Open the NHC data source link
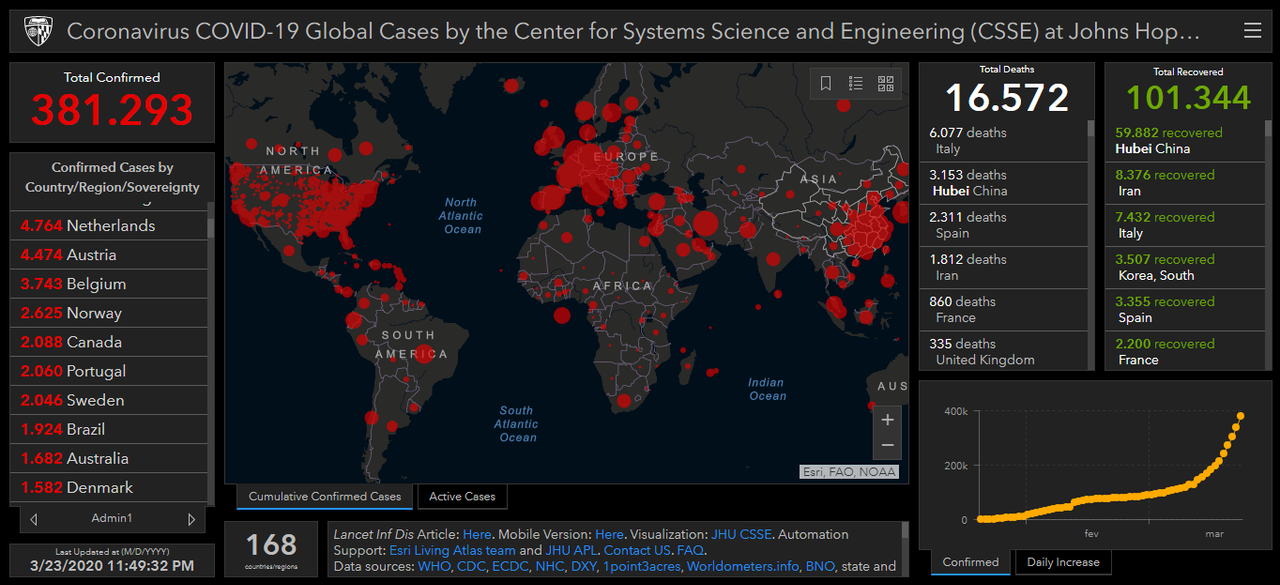This screenshot has width=1280, height=585. coord(550,566)
